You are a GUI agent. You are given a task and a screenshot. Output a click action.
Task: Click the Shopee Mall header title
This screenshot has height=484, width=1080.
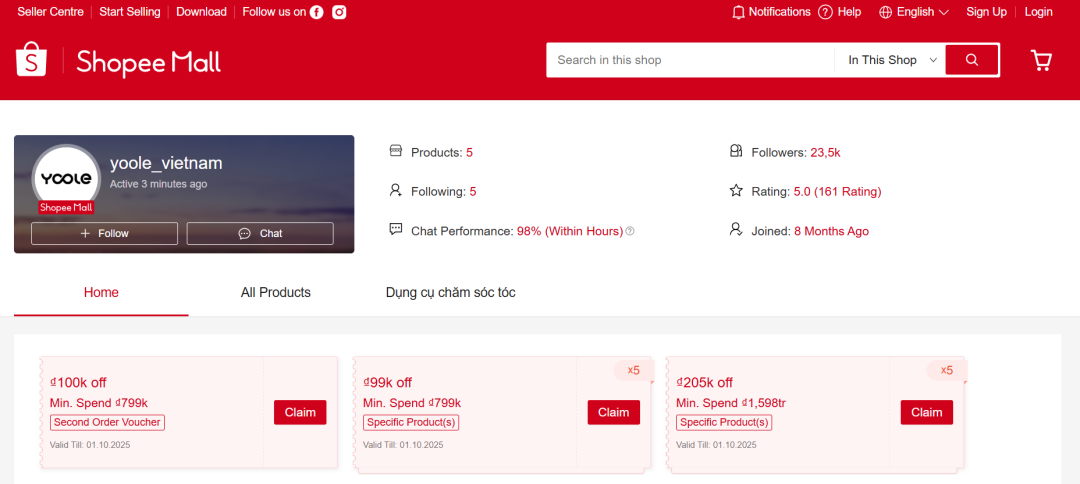click(149, 62)
